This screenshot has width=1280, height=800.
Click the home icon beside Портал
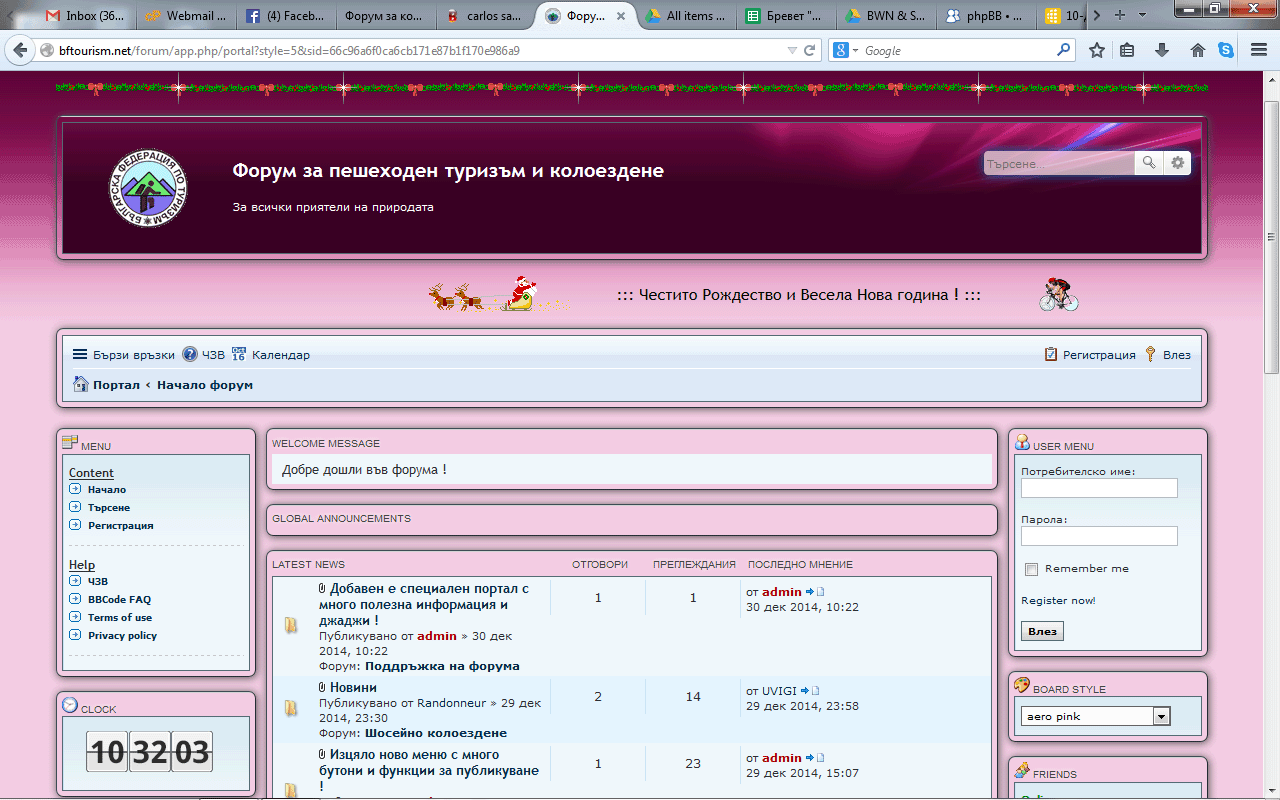(x=81, y=384)
